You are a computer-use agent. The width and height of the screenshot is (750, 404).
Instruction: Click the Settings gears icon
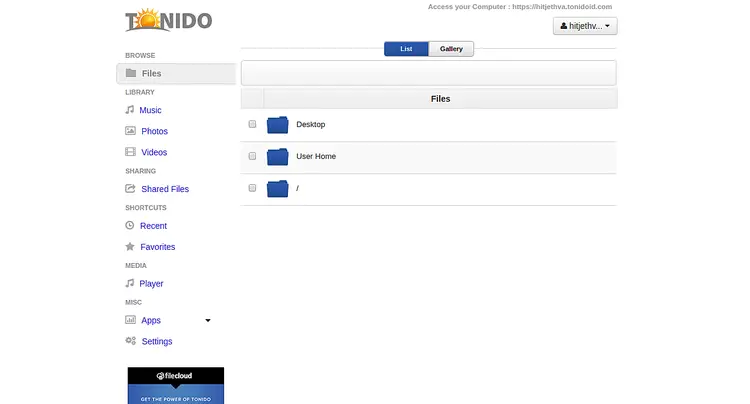click(x=131, y=340)
